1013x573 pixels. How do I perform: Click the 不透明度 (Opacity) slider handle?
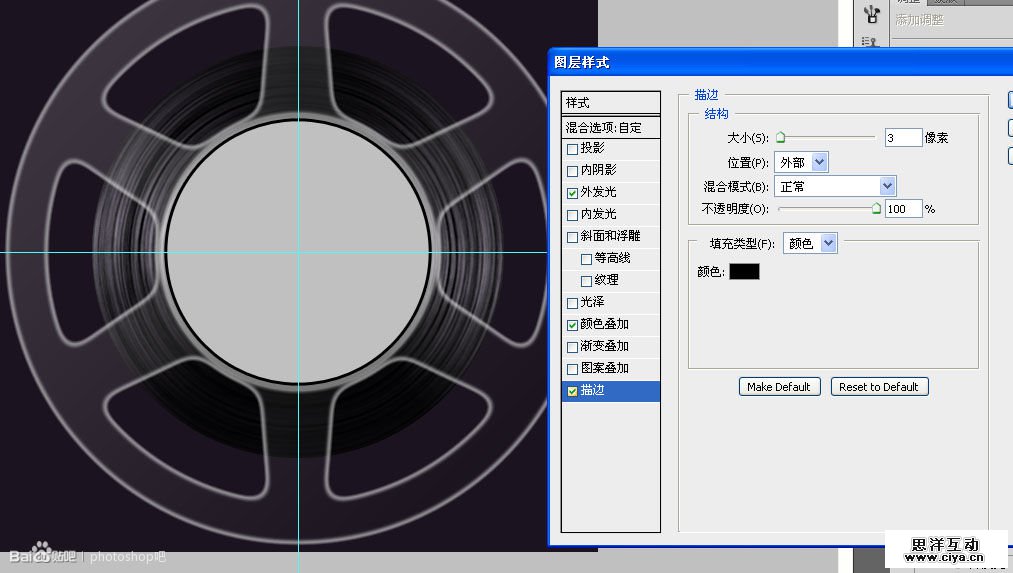tap(876, 209)
